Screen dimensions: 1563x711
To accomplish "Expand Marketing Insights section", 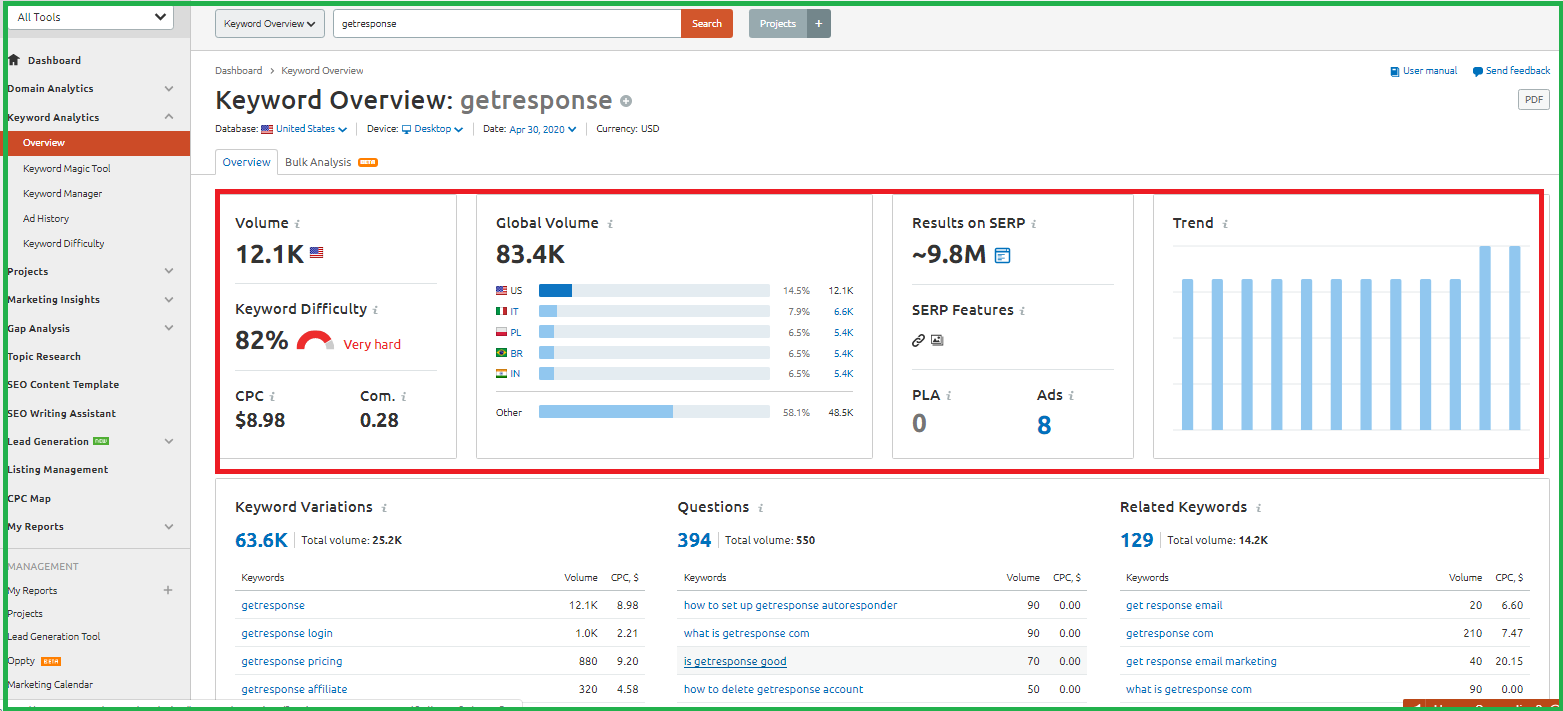I will tap(169, 299).
